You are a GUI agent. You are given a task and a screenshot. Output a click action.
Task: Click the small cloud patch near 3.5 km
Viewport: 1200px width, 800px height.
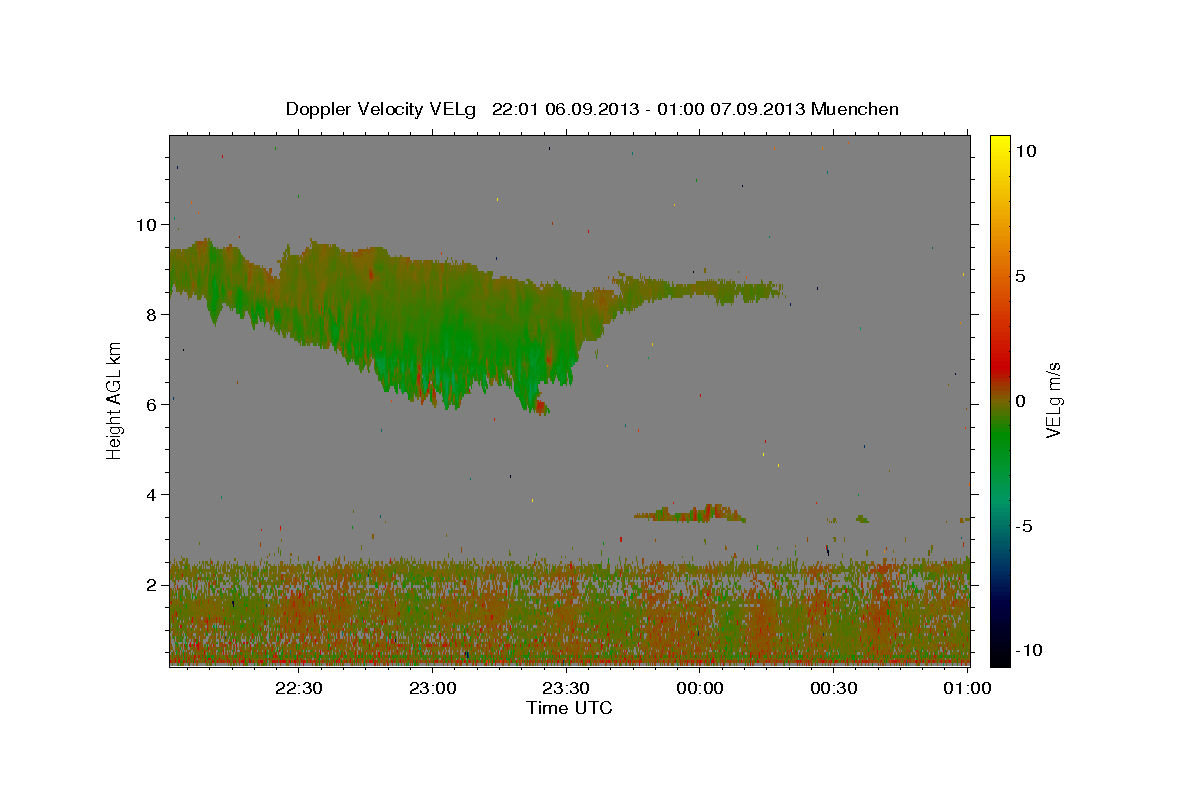pos(690,514)
